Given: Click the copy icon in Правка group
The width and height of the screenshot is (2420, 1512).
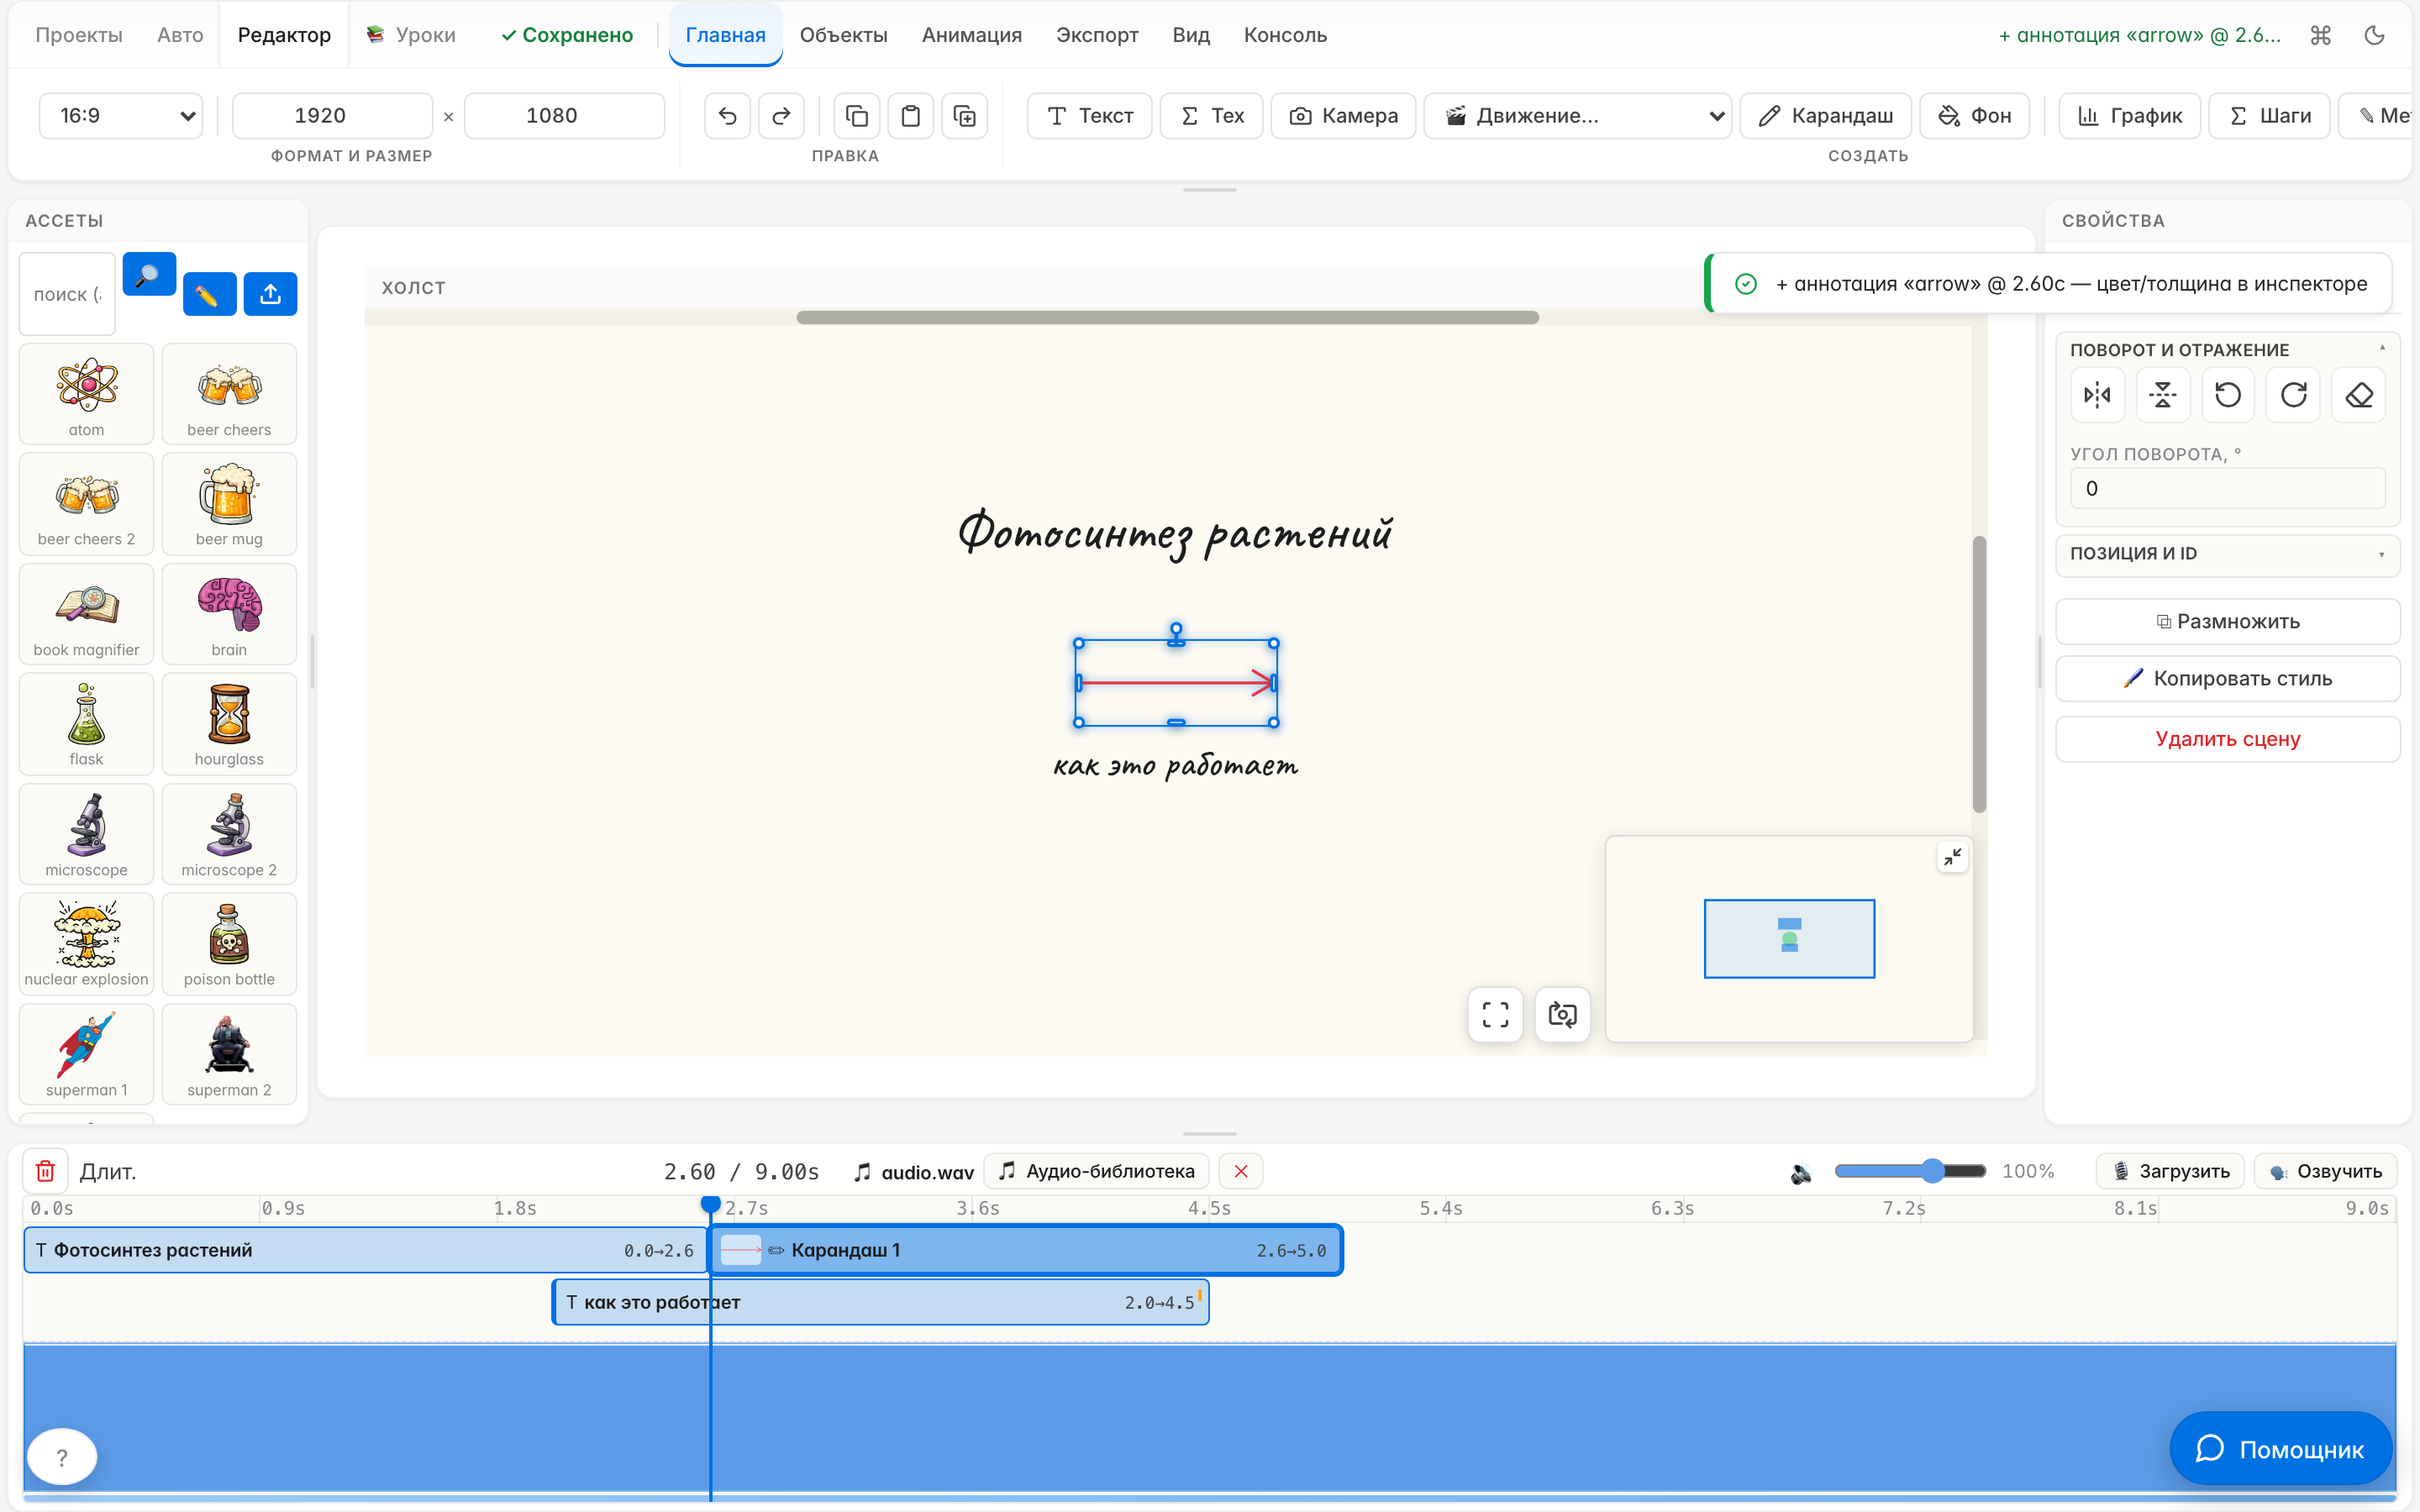Looking at the screenshot, I should 857,116.
